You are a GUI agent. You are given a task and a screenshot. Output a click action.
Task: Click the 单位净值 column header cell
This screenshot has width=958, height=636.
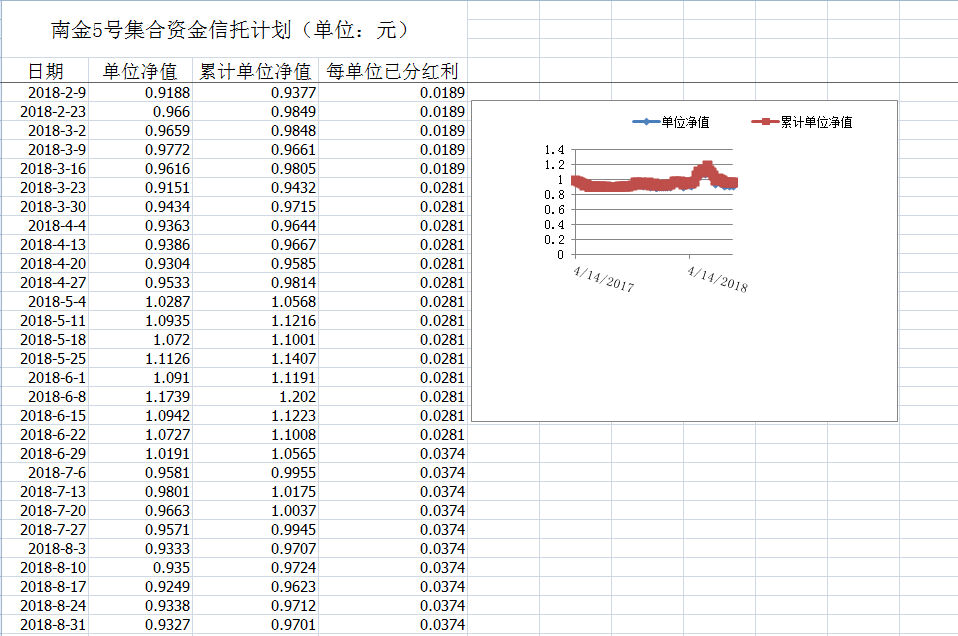(141, 71)
